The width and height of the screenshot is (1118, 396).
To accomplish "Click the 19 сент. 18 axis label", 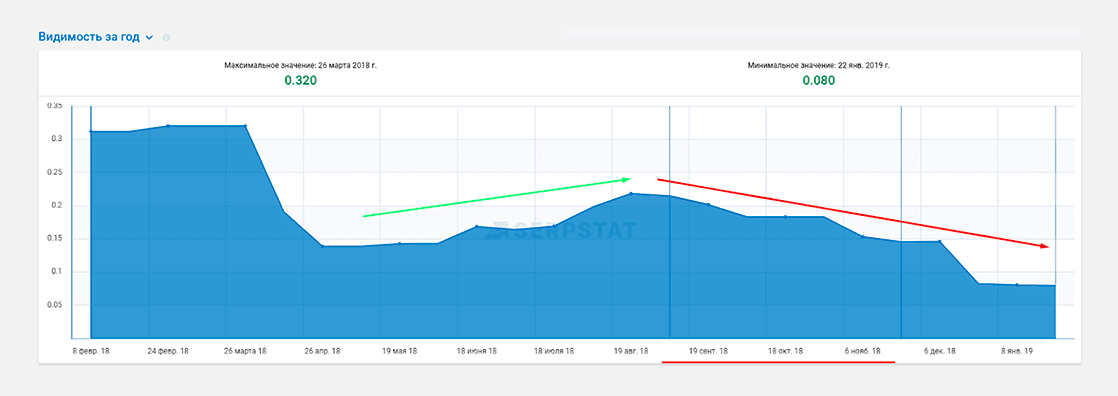I will tap(708, 351).
